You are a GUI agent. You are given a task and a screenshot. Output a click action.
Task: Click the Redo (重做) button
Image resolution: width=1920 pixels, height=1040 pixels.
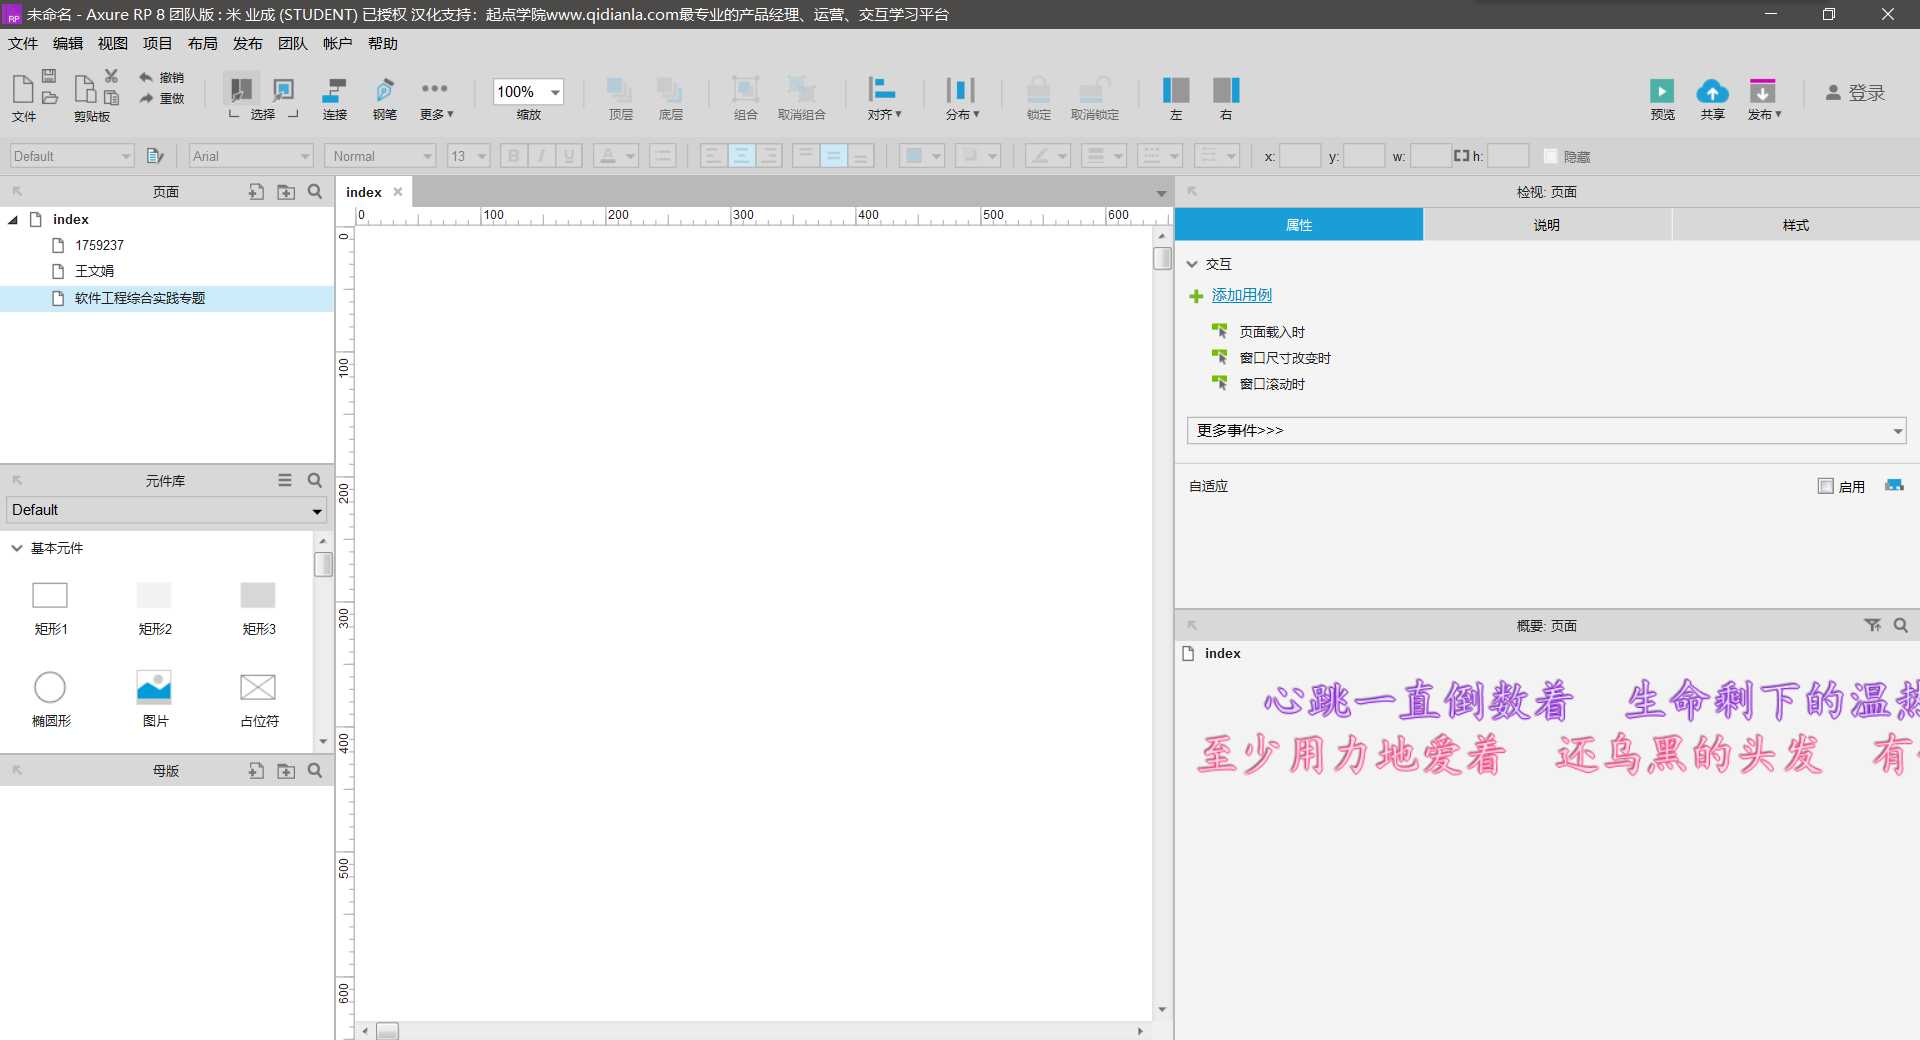161,98
